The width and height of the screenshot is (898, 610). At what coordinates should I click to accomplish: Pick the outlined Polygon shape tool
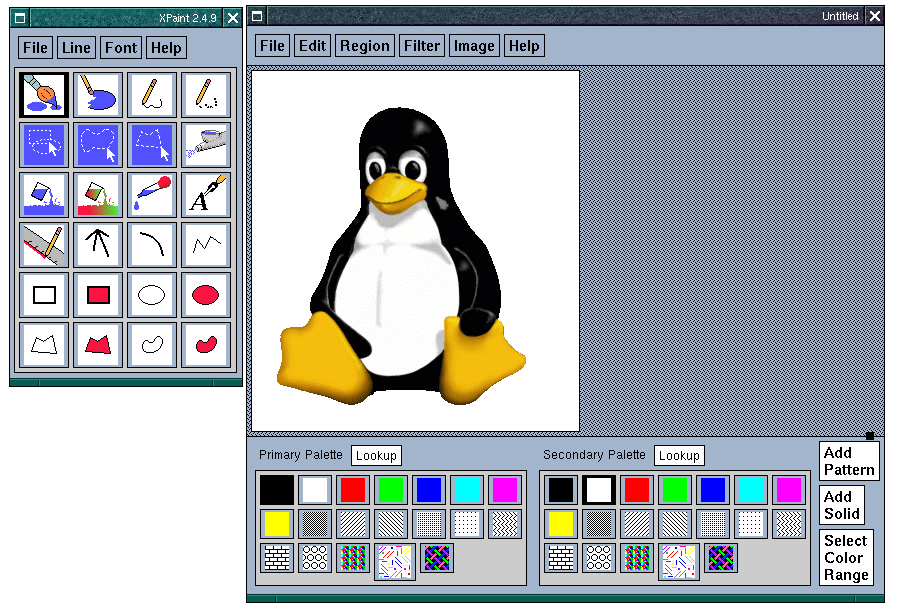(44, 345)
